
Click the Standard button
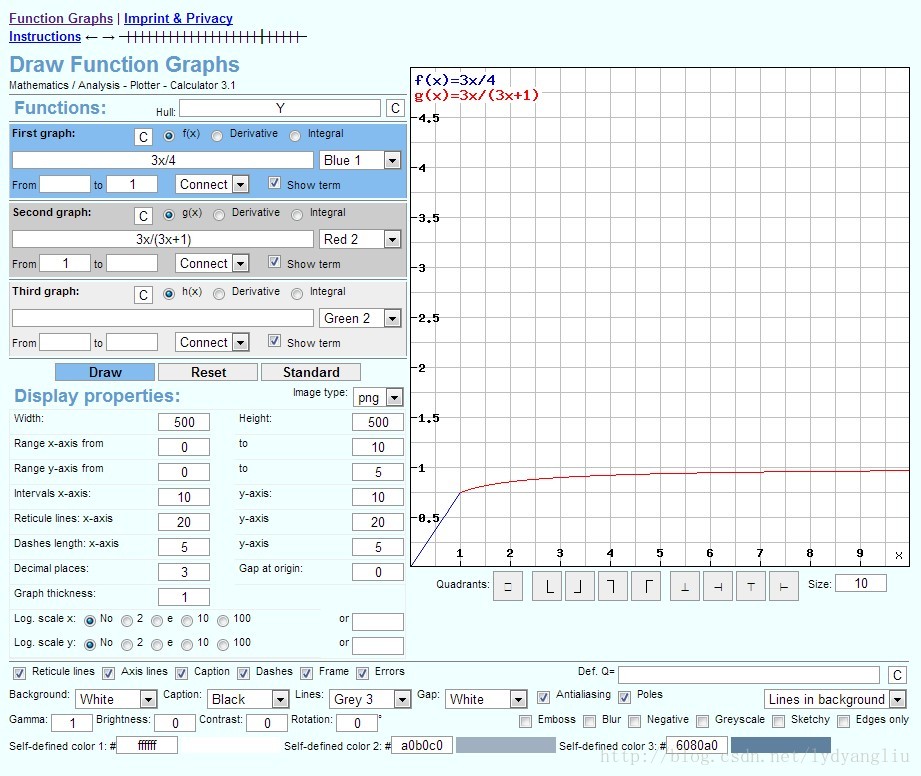click(311, 372)
